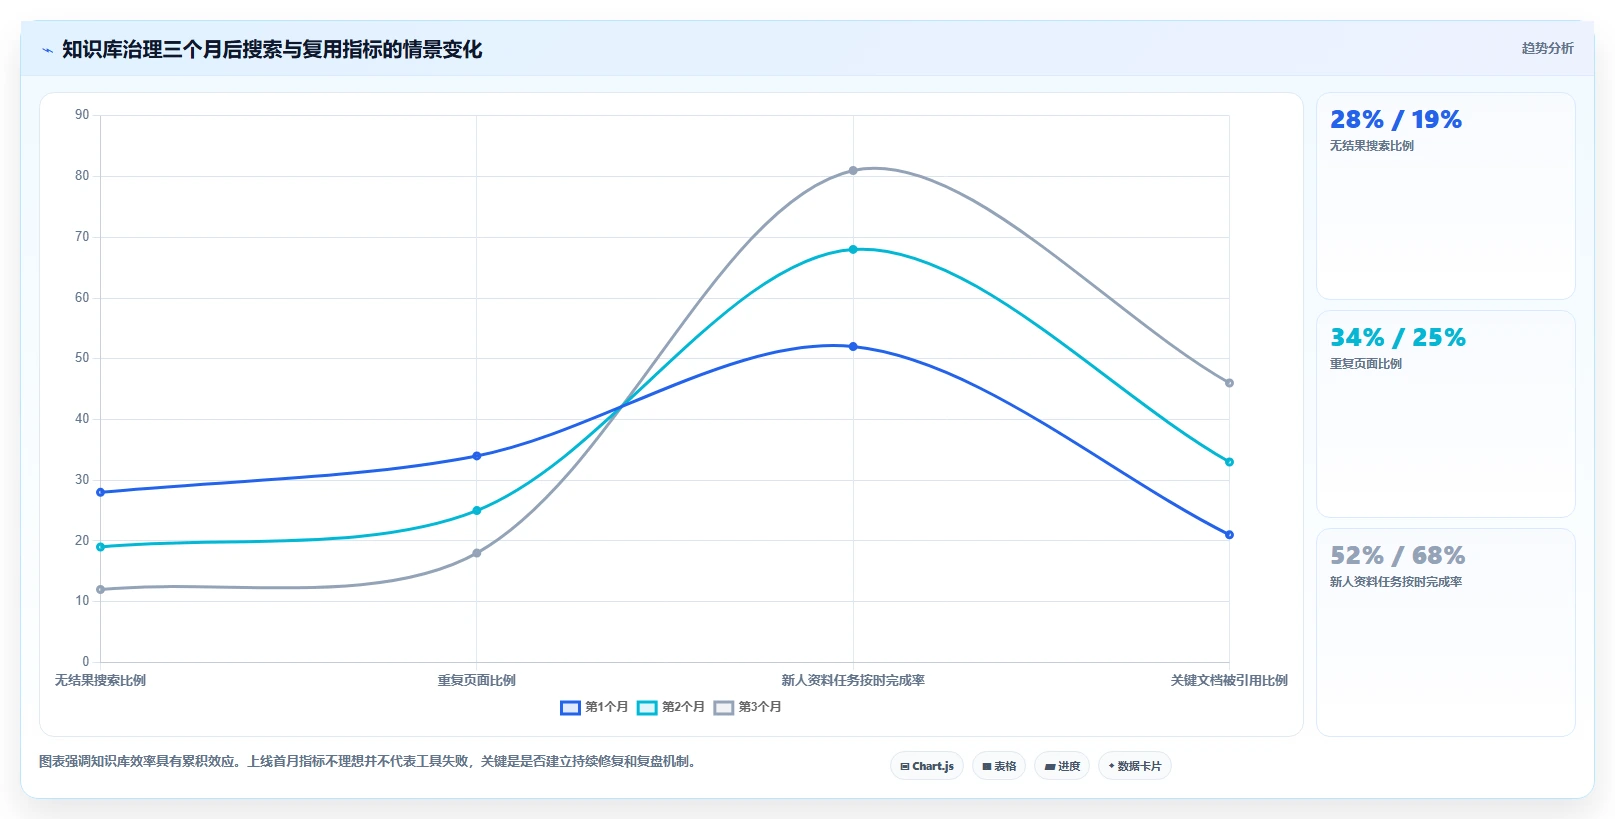Click the 第3个月 point on 关键文档被引用比例
The image size is (1615, 819).
1229,383
